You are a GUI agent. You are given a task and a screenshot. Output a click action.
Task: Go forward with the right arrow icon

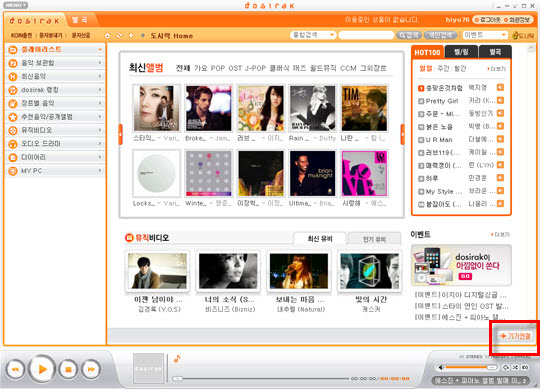pos(143,35)
